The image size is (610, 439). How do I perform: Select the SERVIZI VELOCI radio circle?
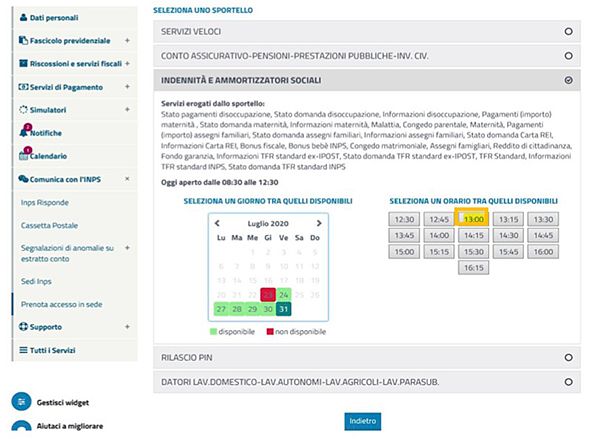click(x=568, y=32)
